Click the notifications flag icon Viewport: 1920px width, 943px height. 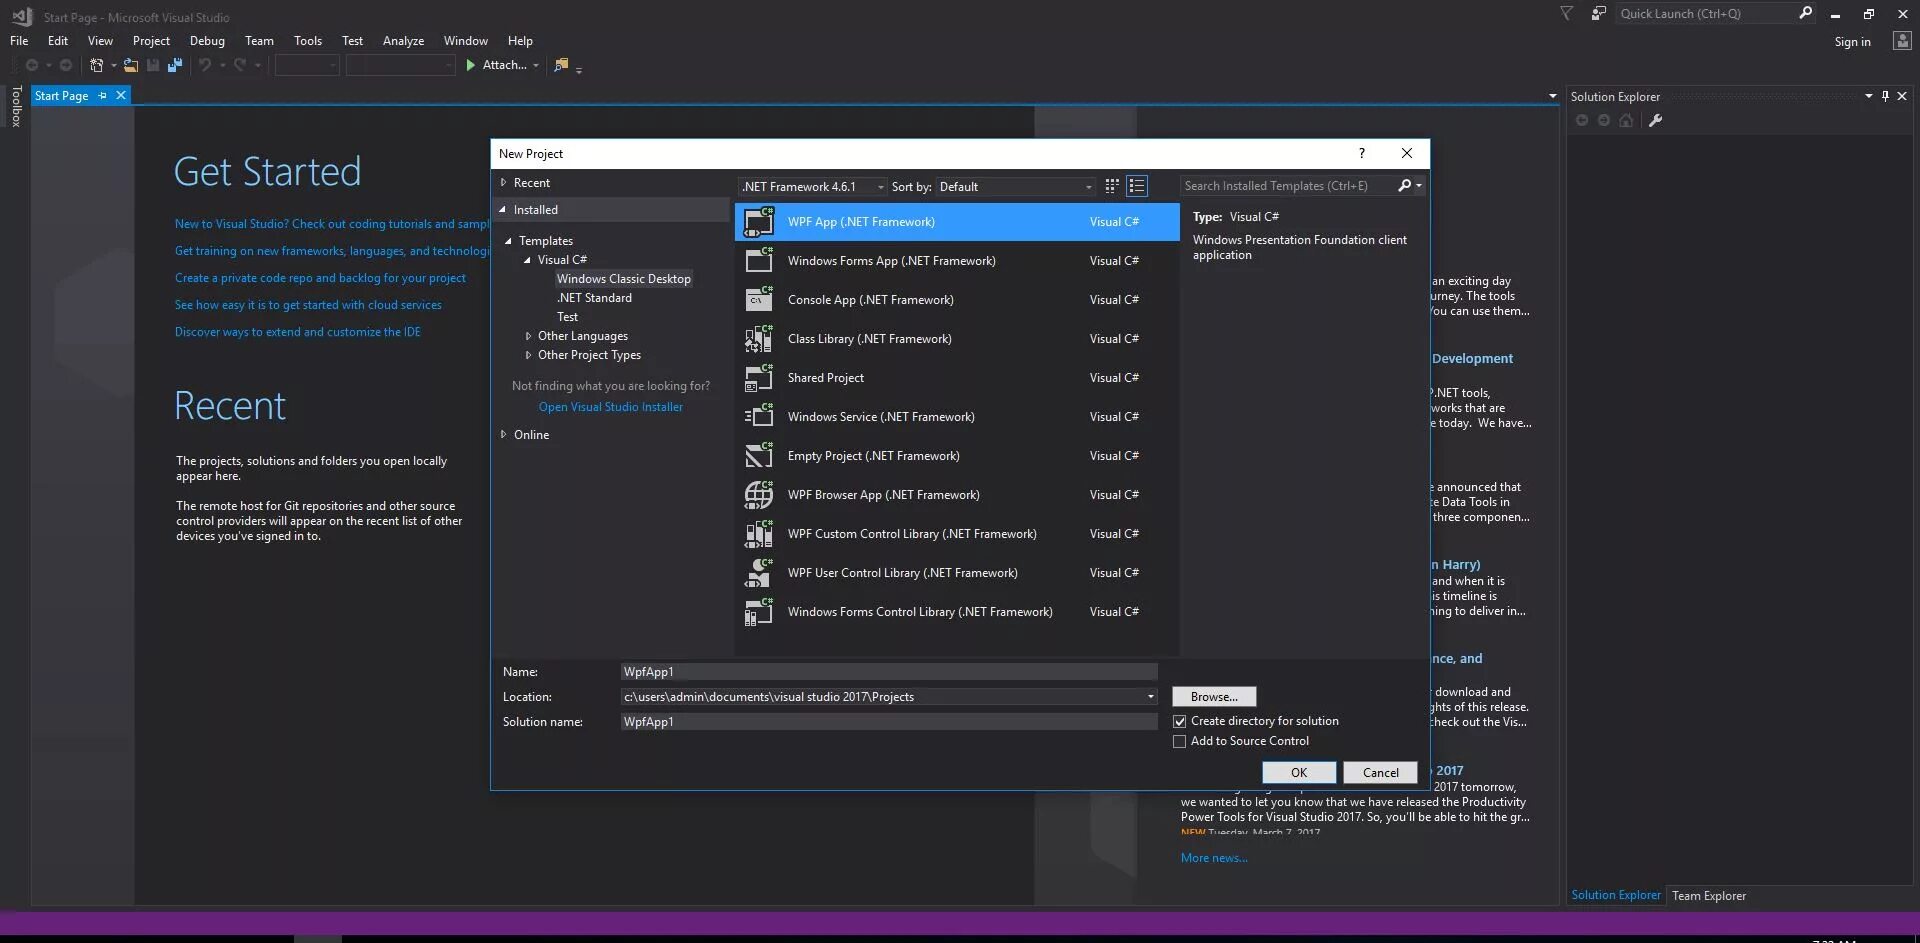coord(1566,13)
